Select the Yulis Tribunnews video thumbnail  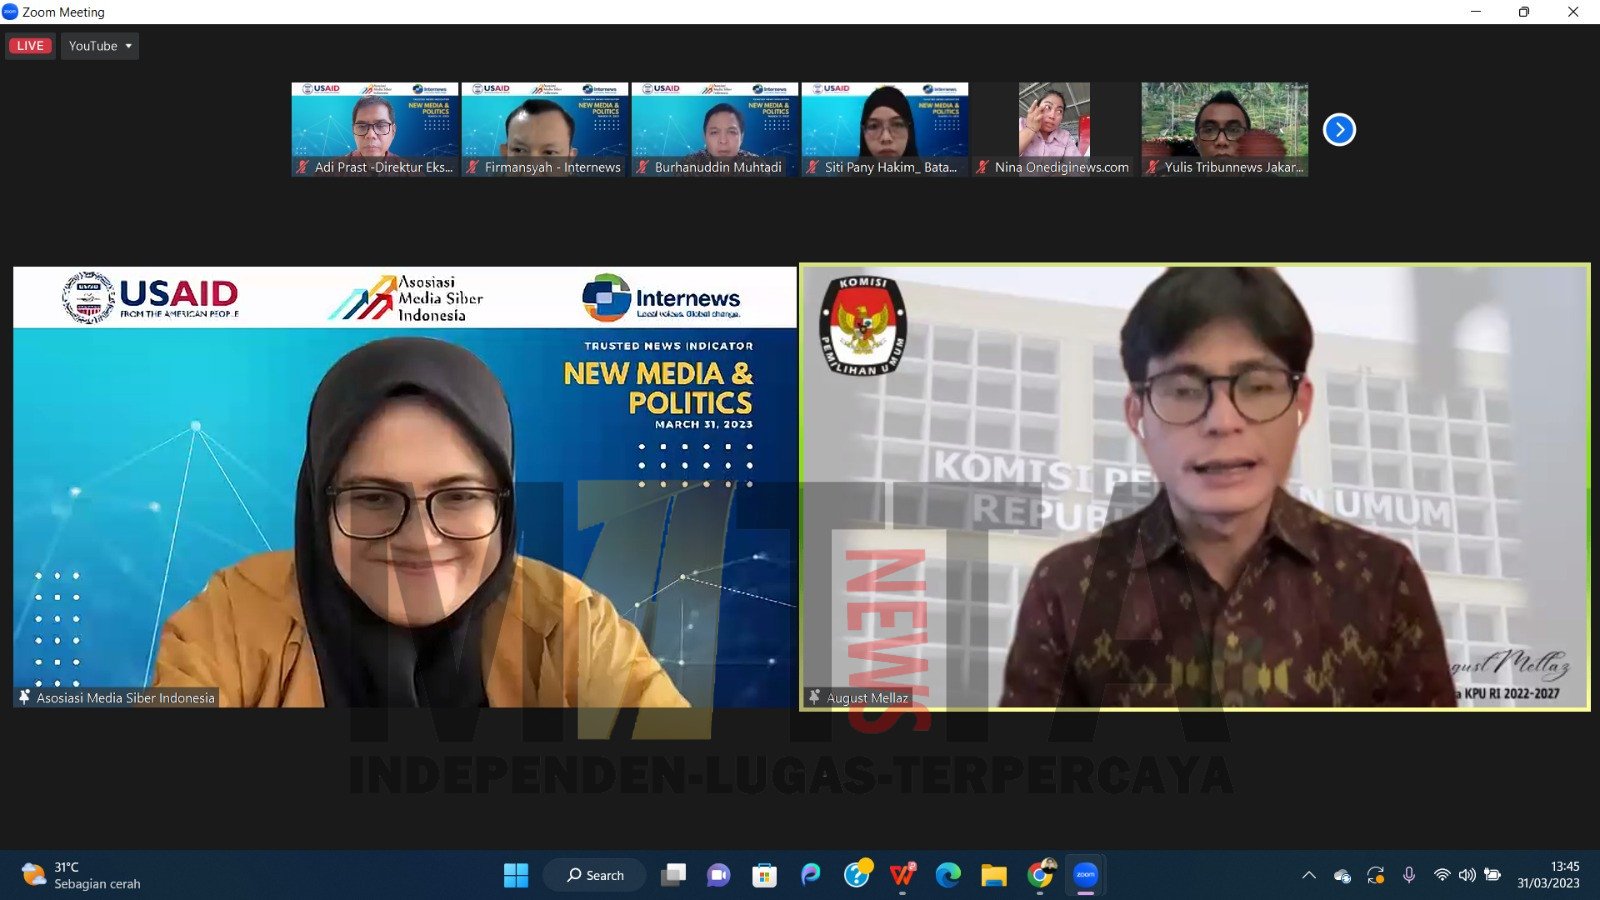click(x=1224, y=122)
